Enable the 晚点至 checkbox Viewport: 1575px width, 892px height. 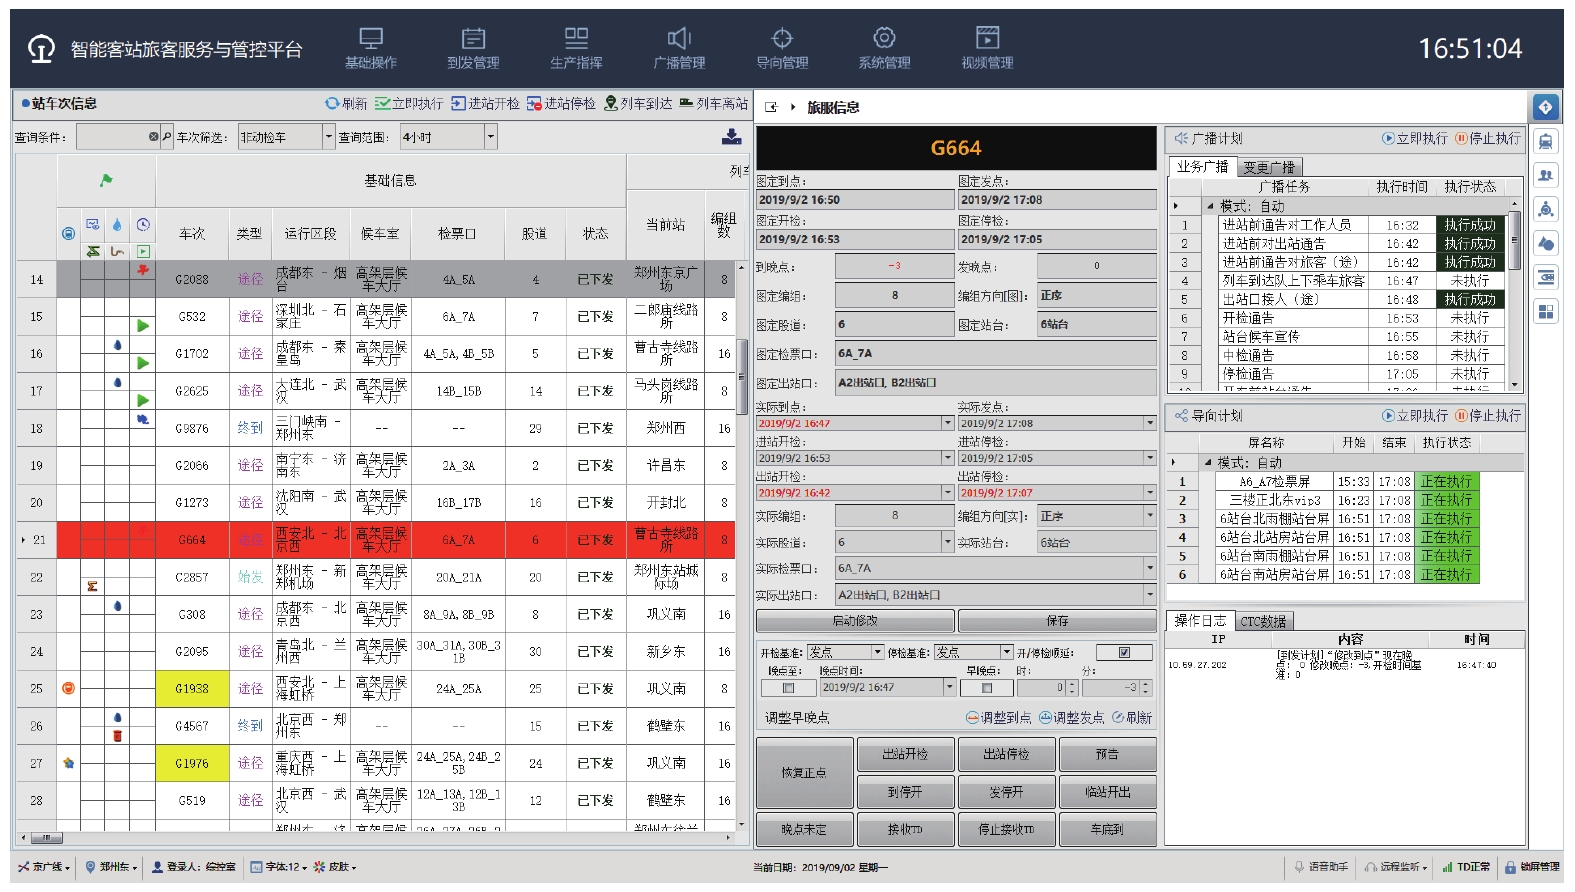click(x=788, y=688)
